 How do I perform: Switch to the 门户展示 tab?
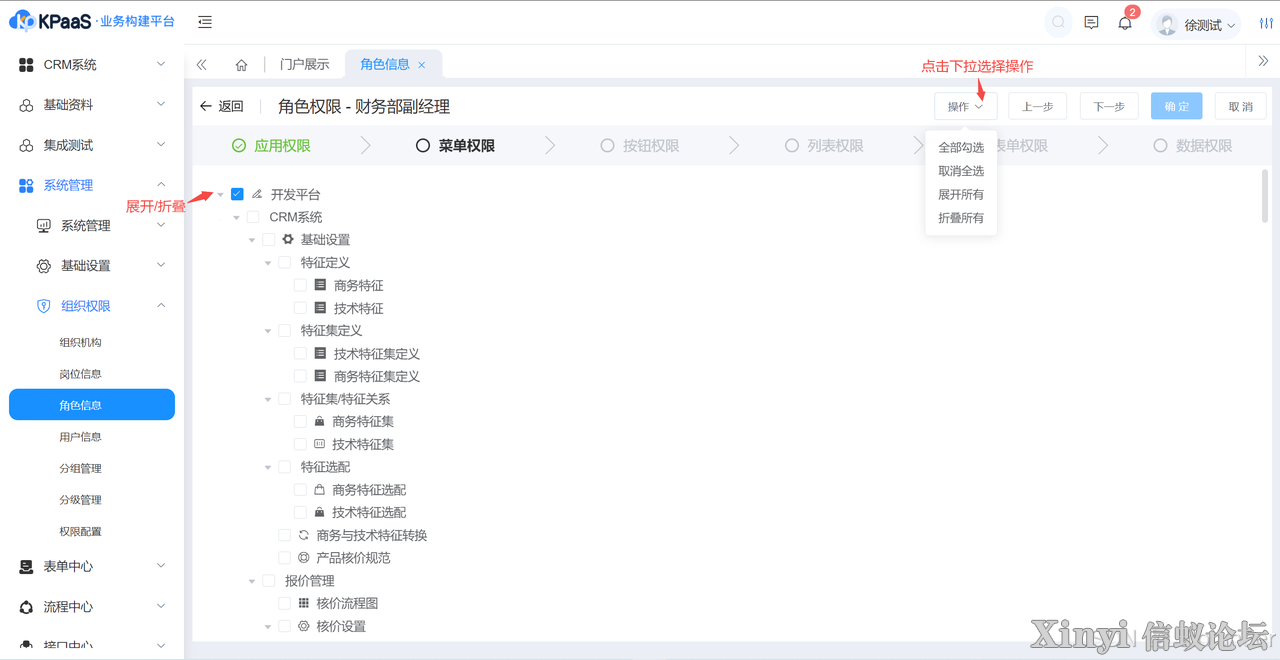pos(305,64)
